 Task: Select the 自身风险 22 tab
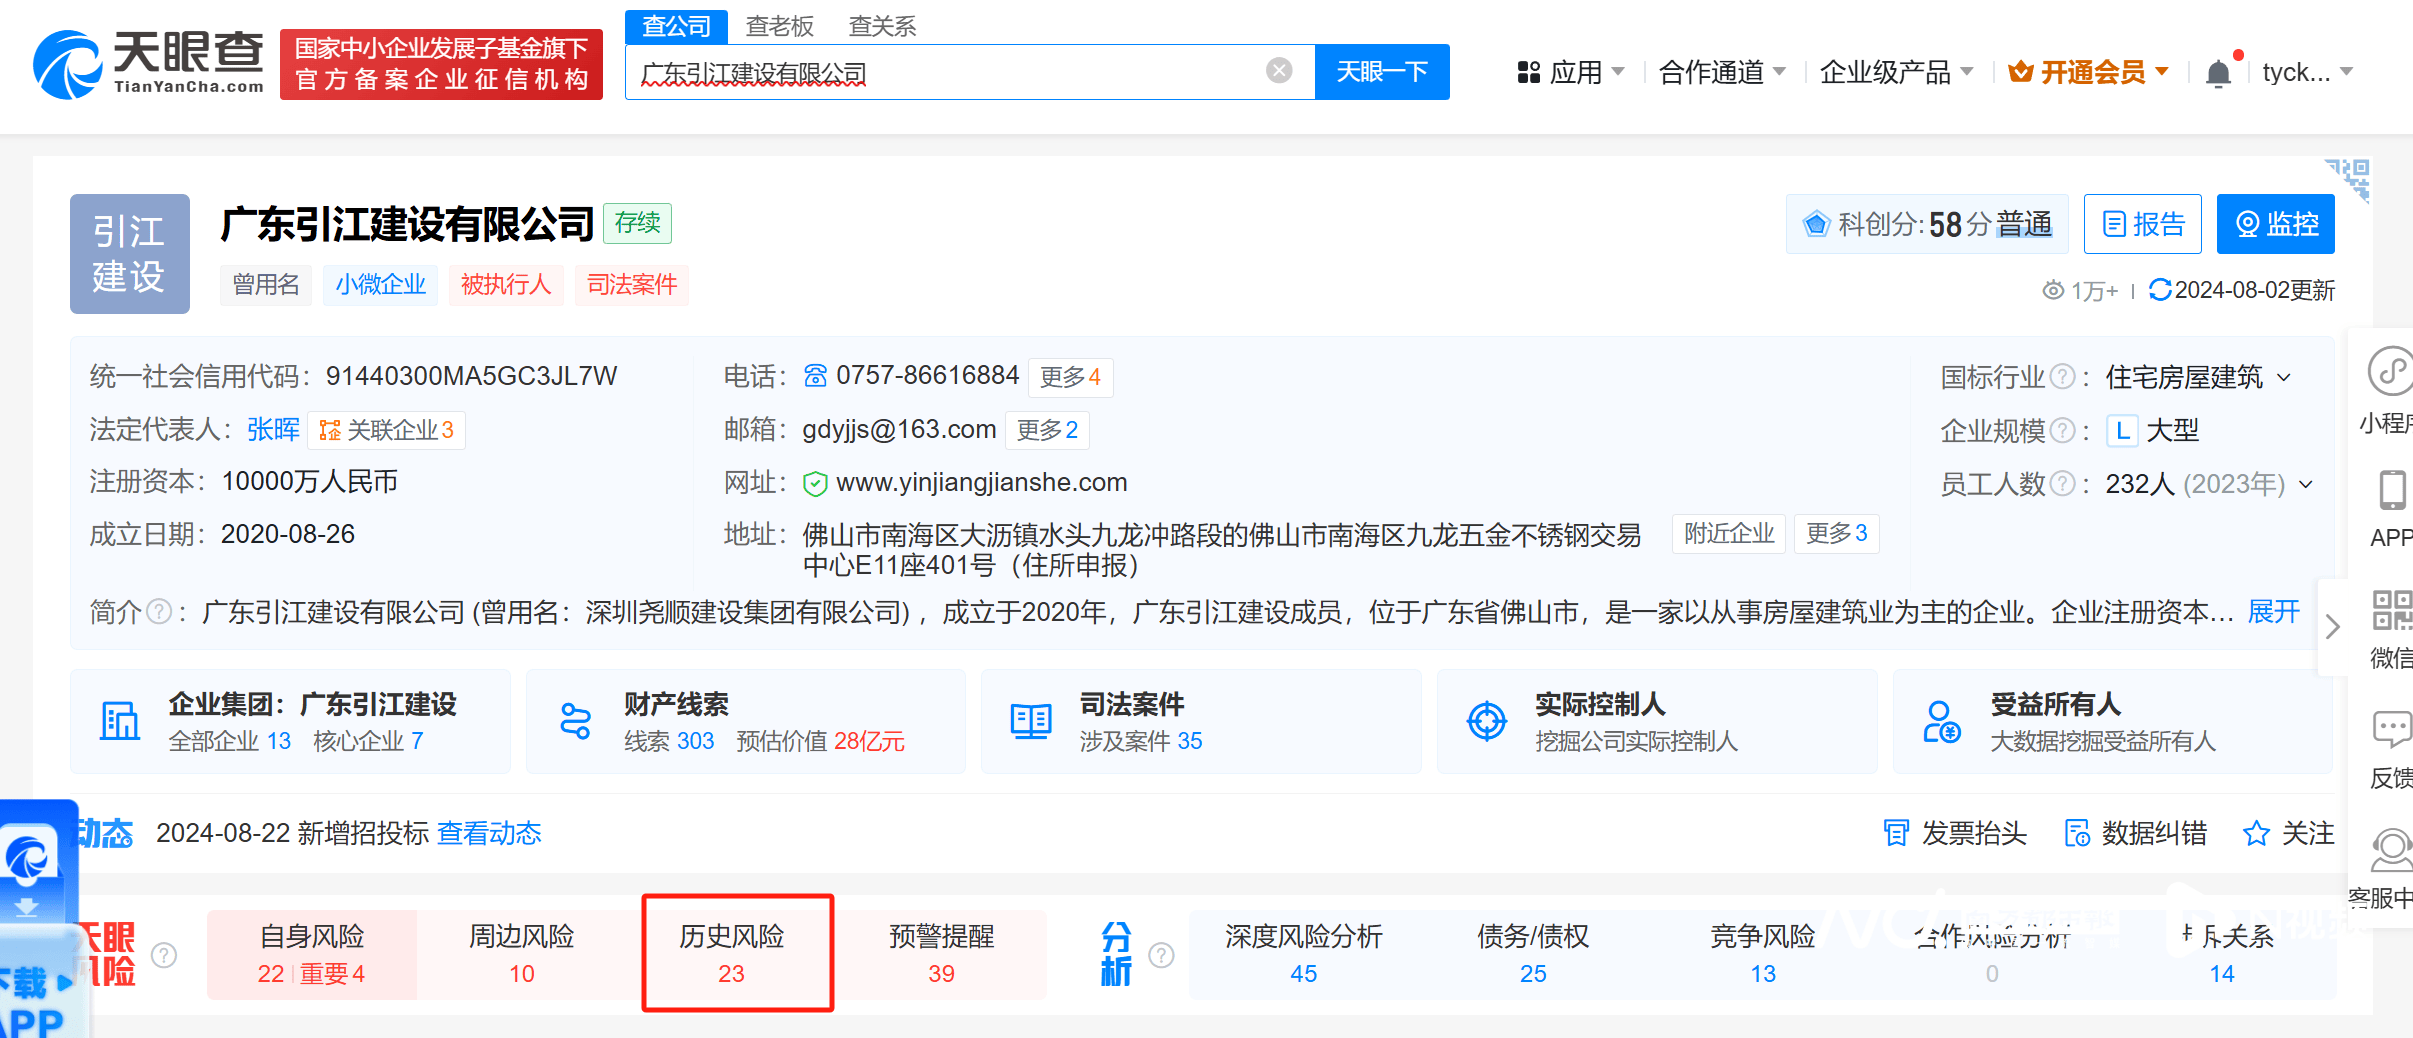(x=312, y=954)
